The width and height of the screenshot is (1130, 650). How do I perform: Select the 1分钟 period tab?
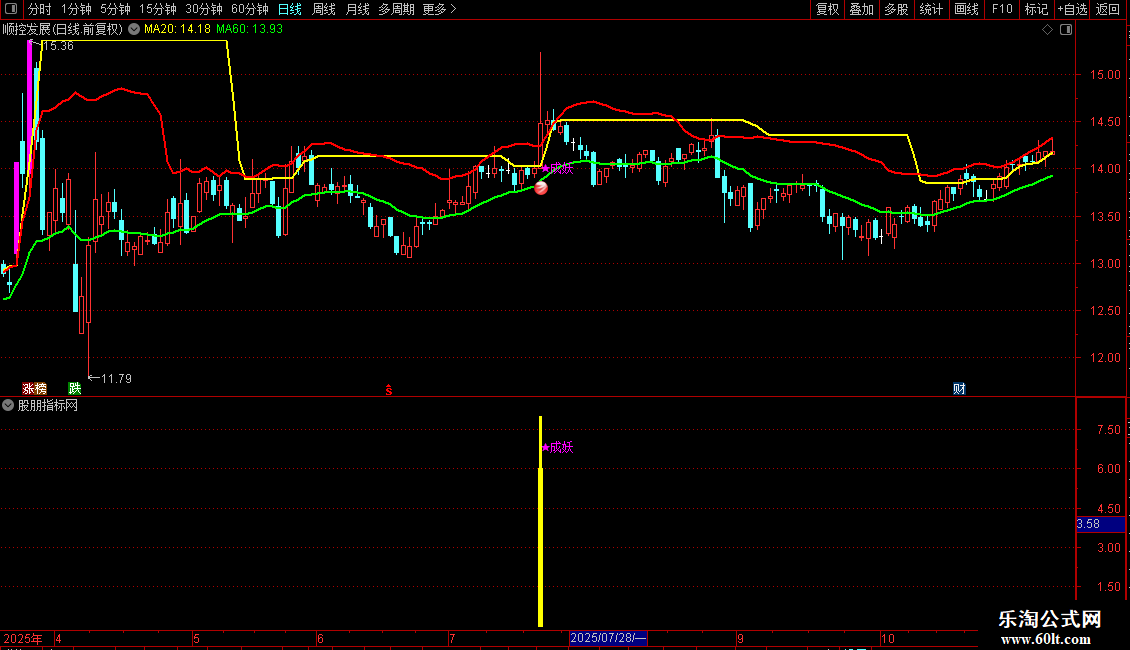pyautogui.click(x=76, y=9)
